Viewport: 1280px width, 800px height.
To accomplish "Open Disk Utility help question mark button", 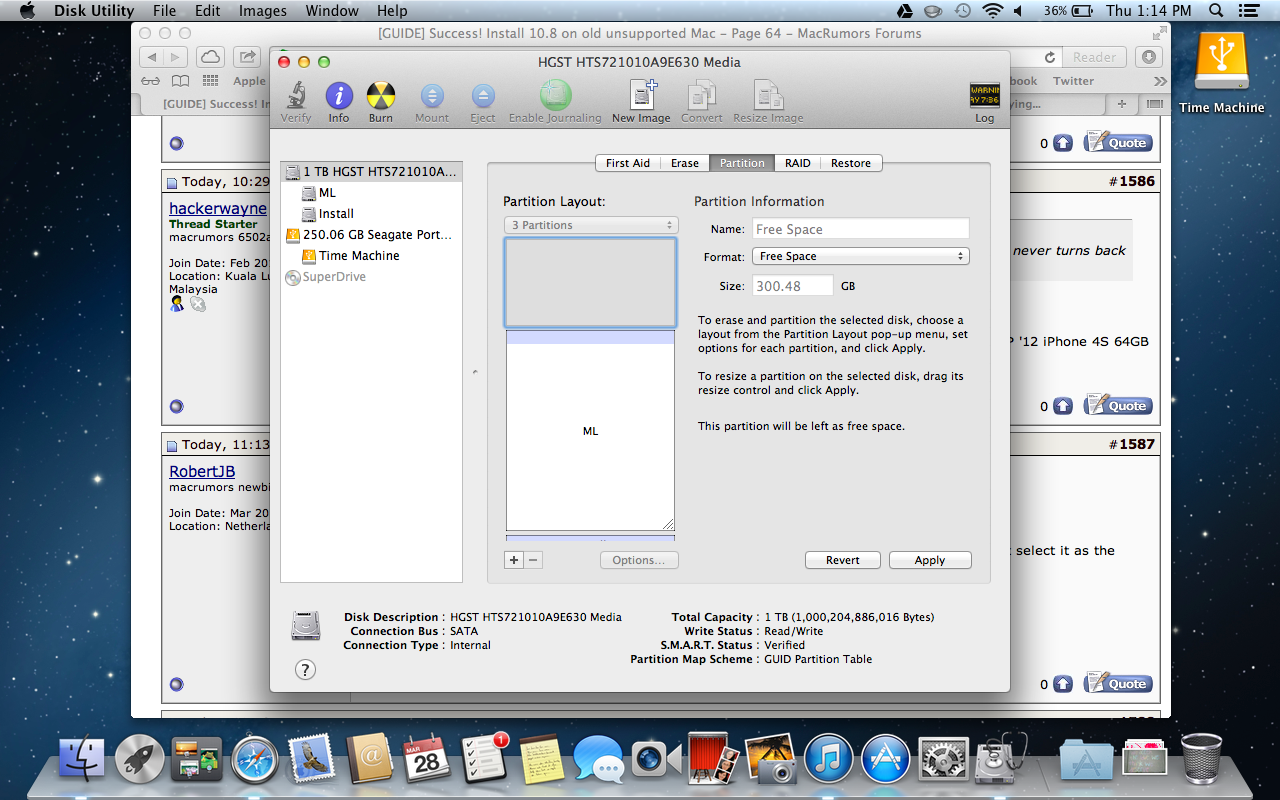I will tap(306, 670).
